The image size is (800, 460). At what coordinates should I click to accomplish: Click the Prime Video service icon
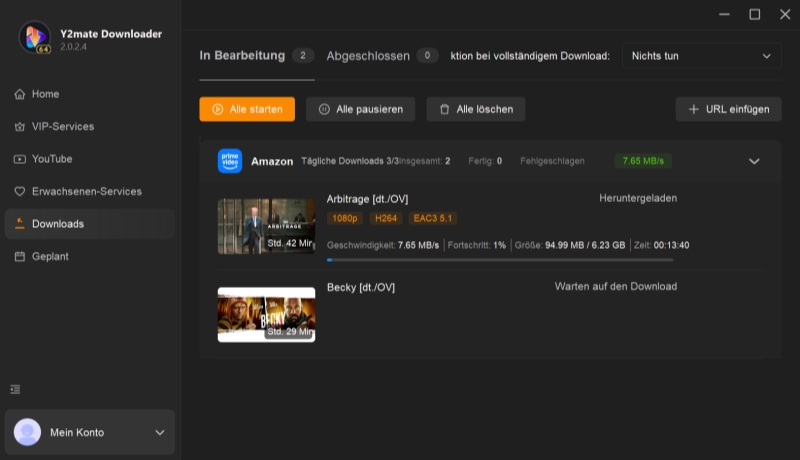coord(230,161)
